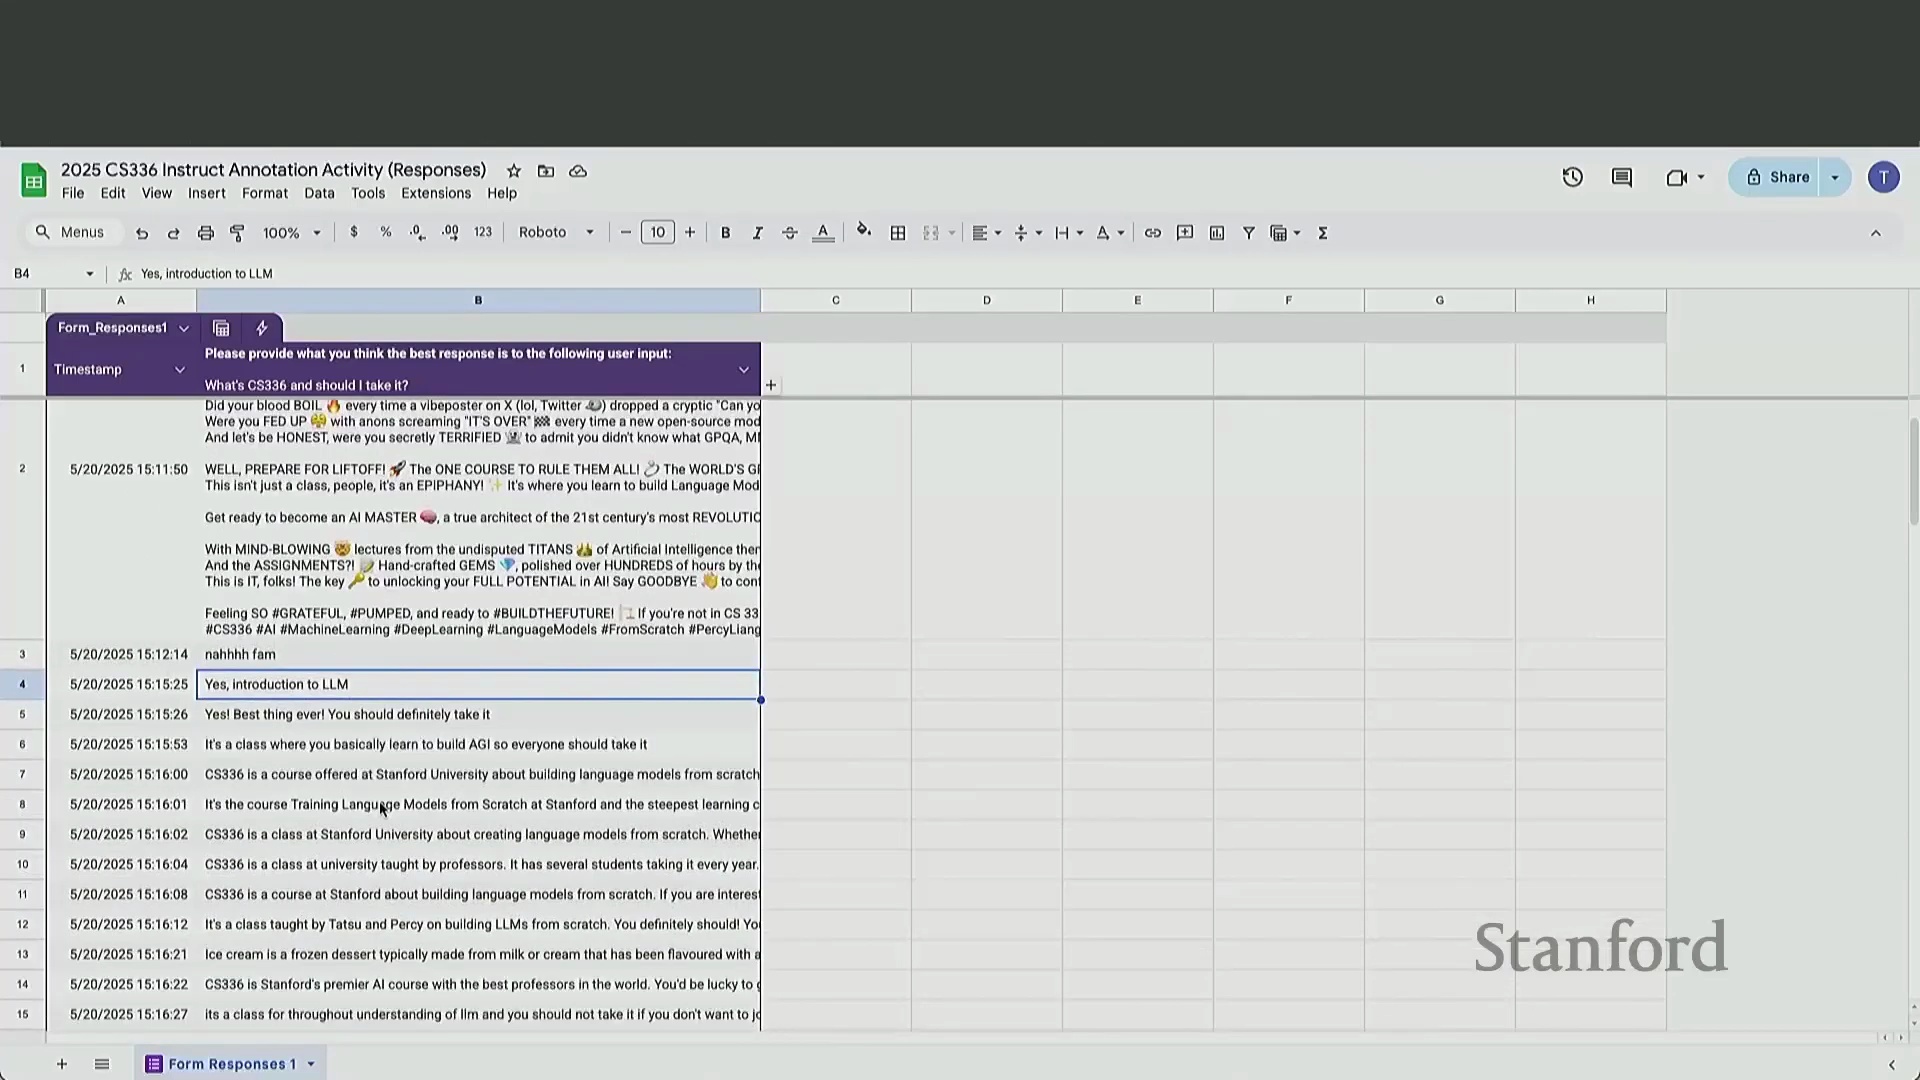Click the font size input field

pyautogui.click(x=657, y=233)
